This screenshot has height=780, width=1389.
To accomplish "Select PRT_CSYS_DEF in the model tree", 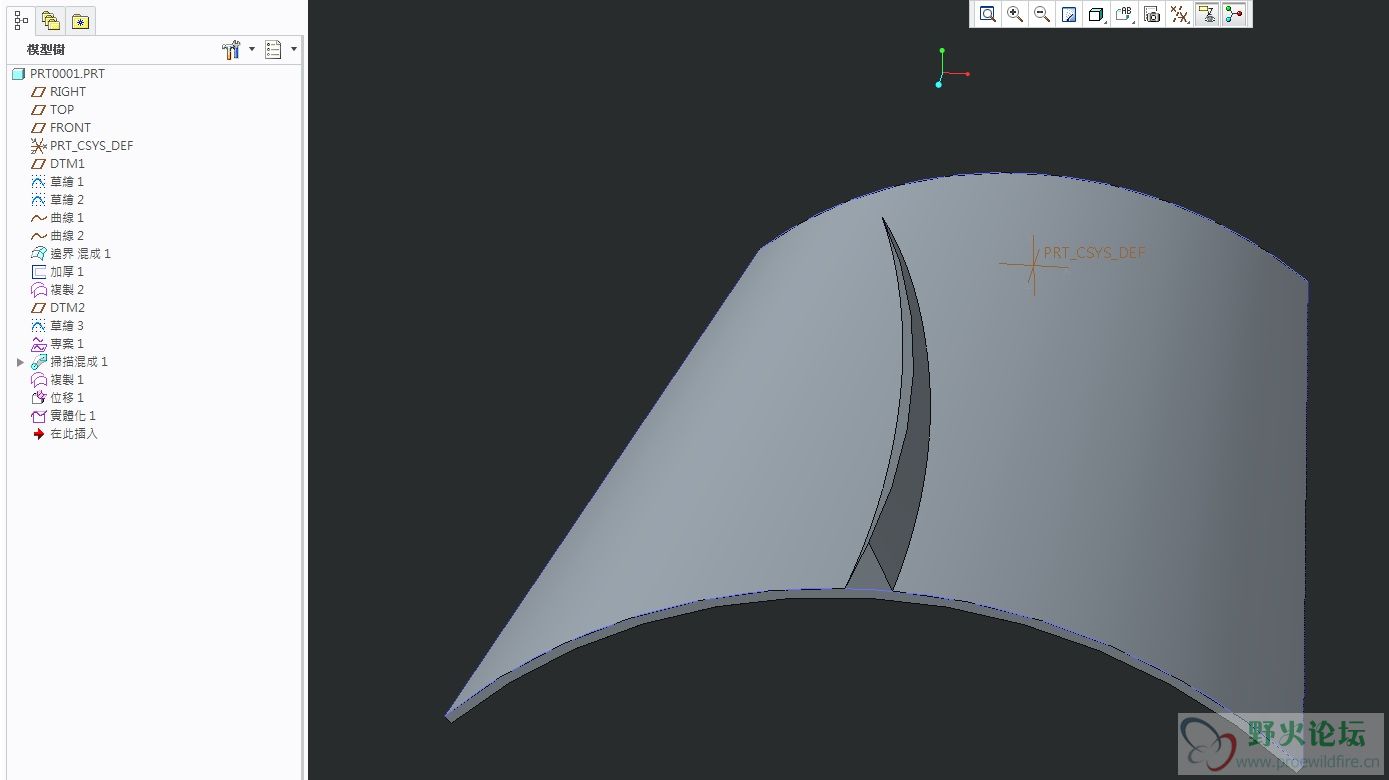I will [x=82, y=146].
